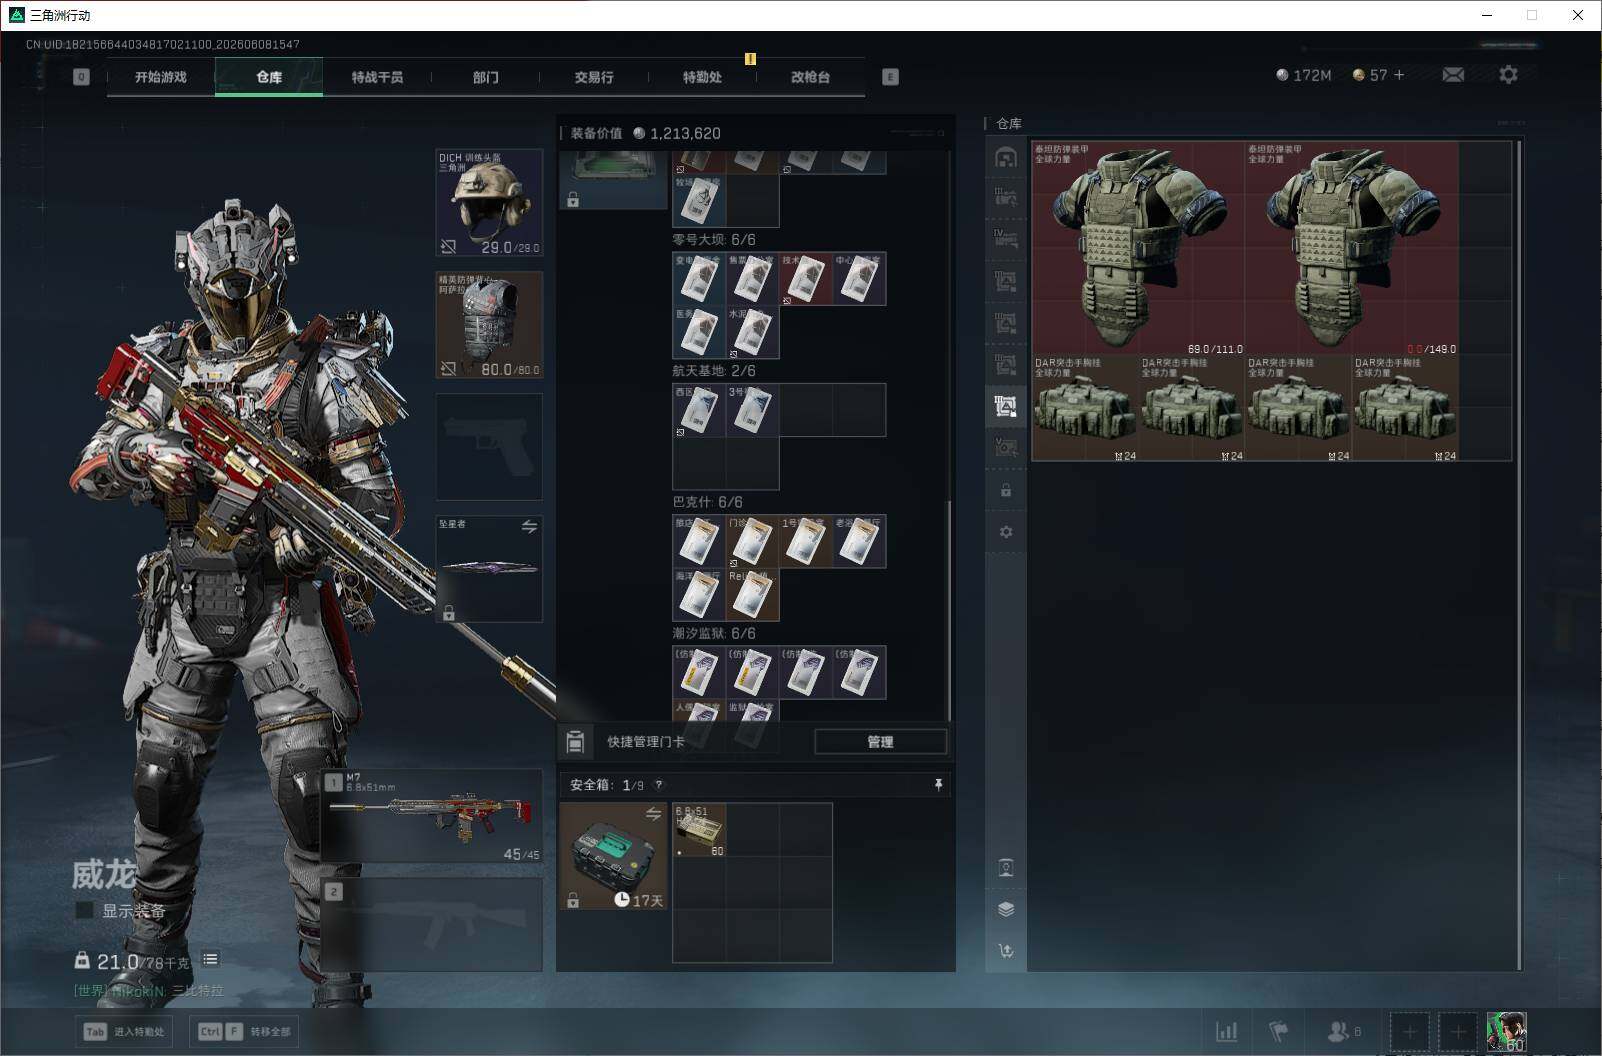
Task: Switch to stash page V icon
Action: tap(1006, 448)
